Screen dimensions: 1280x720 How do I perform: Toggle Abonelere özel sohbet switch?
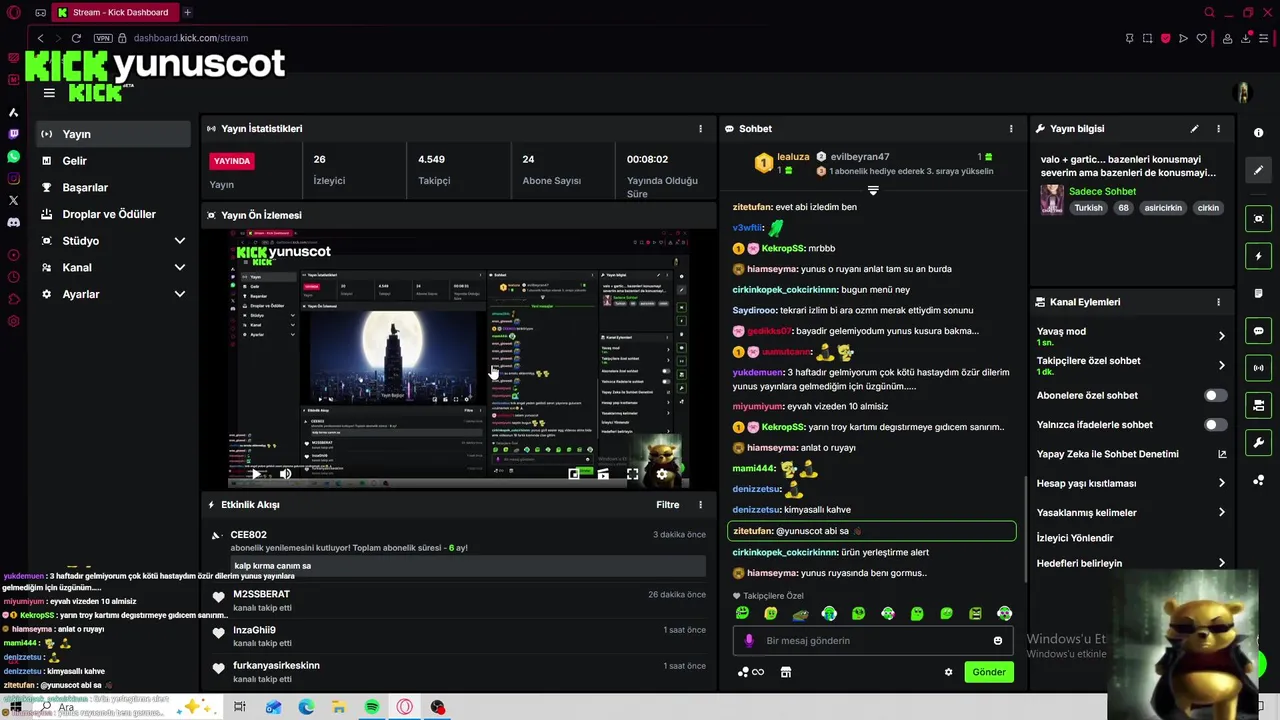(1215, 395)
